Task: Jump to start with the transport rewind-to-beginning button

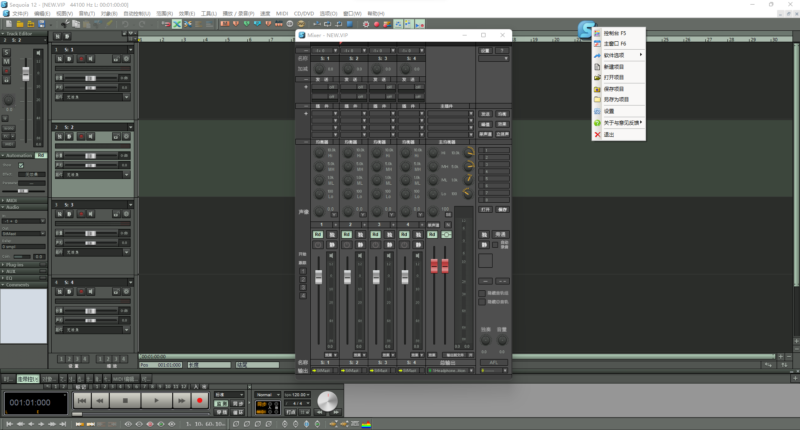Action: (83, 399)
